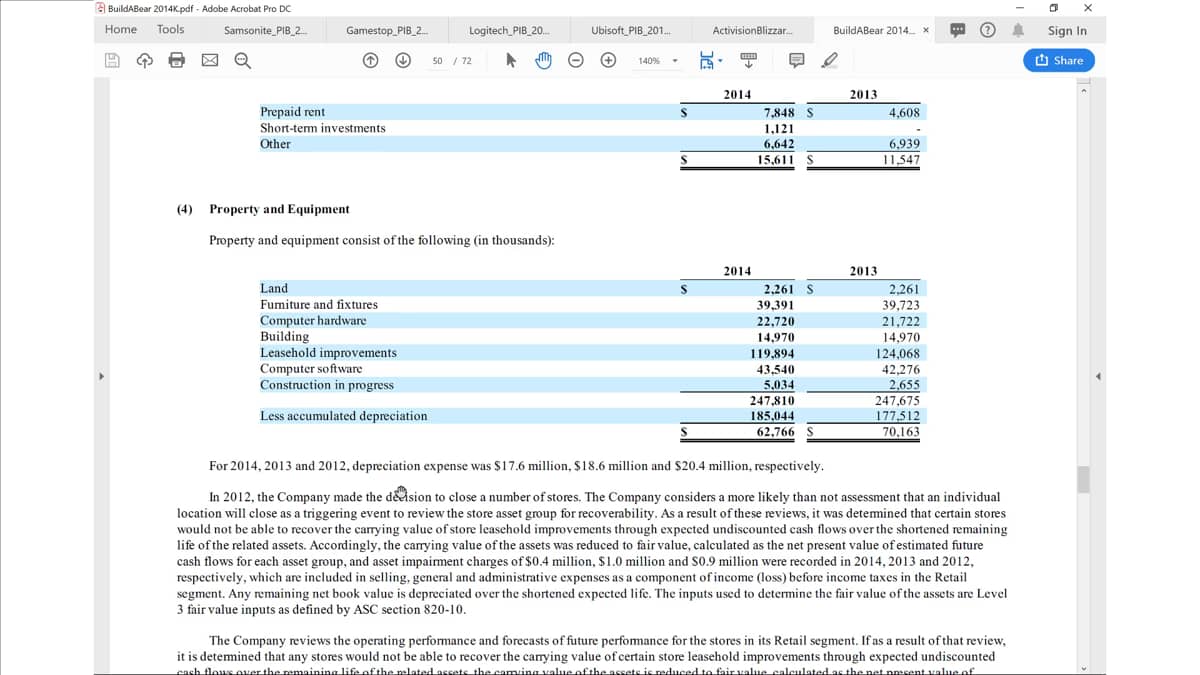
Task: Select the highlight pen tool
Action: 829,61
